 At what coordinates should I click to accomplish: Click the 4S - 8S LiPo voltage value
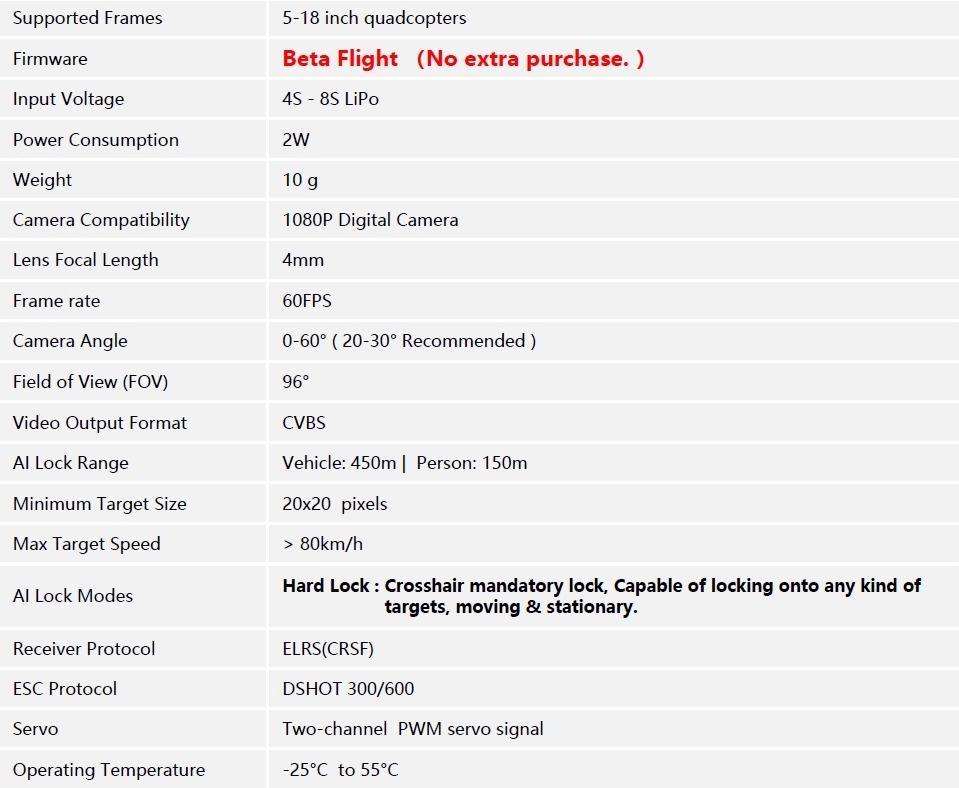(x=330, y=98)
